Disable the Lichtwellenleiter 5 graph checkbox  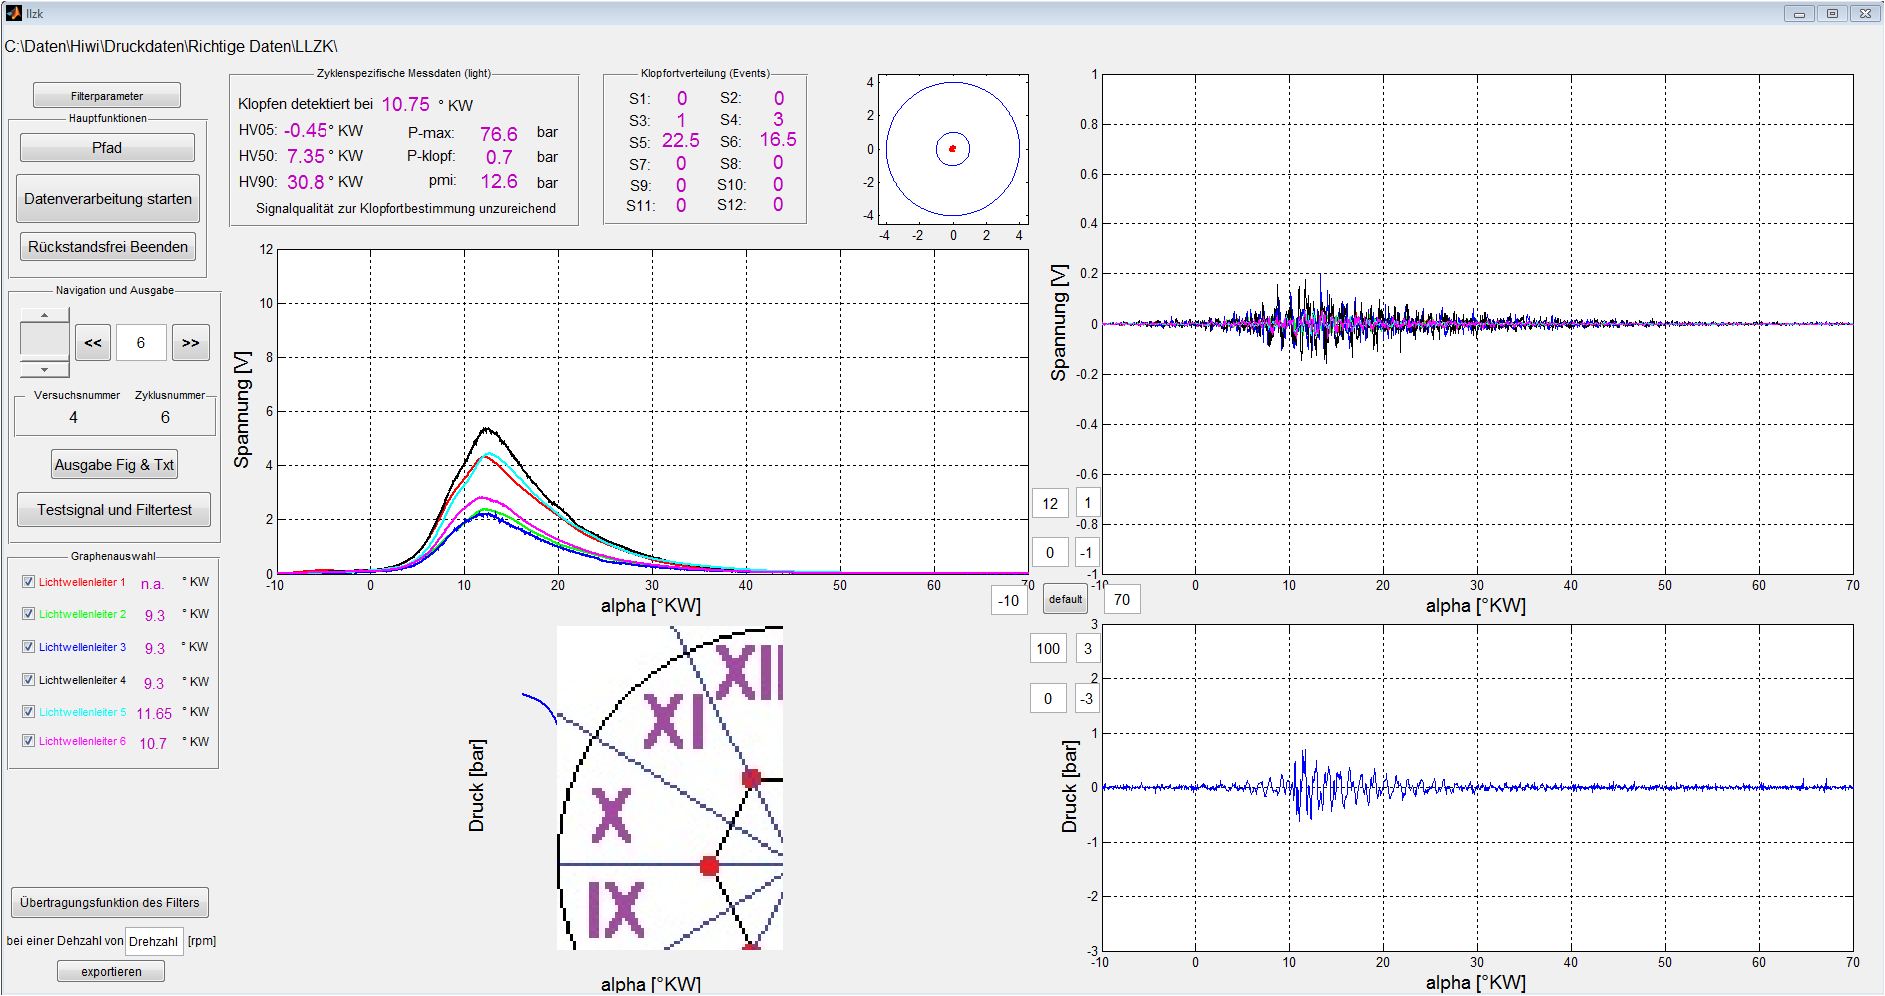tap(28, 711)
